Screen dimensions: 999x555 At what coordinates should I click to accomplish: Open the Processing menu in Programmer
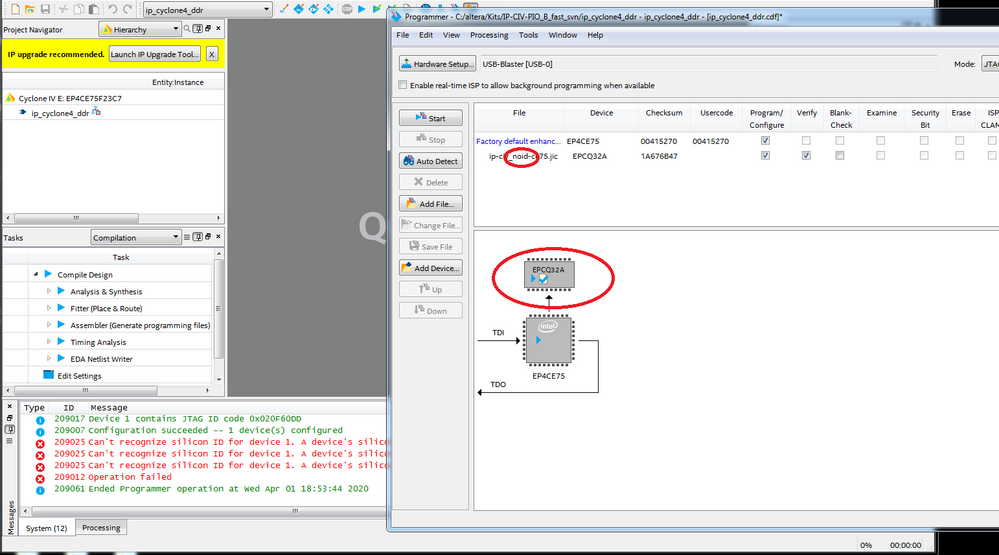pyautogui.click(x=489, y=35)
